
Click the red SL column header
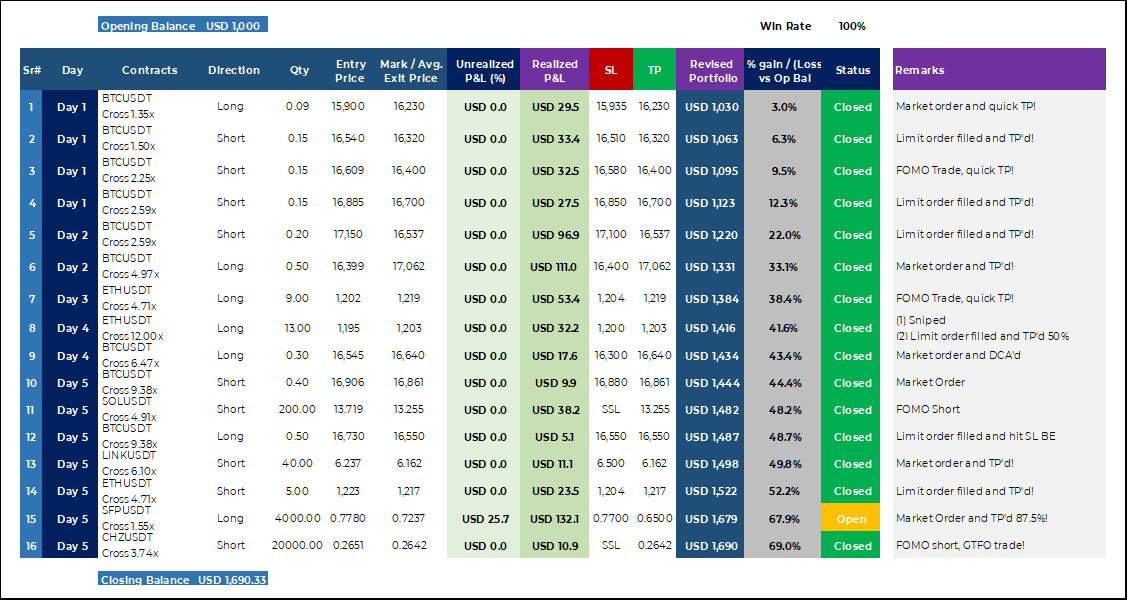pyautogui.click(x=611, y=70)
